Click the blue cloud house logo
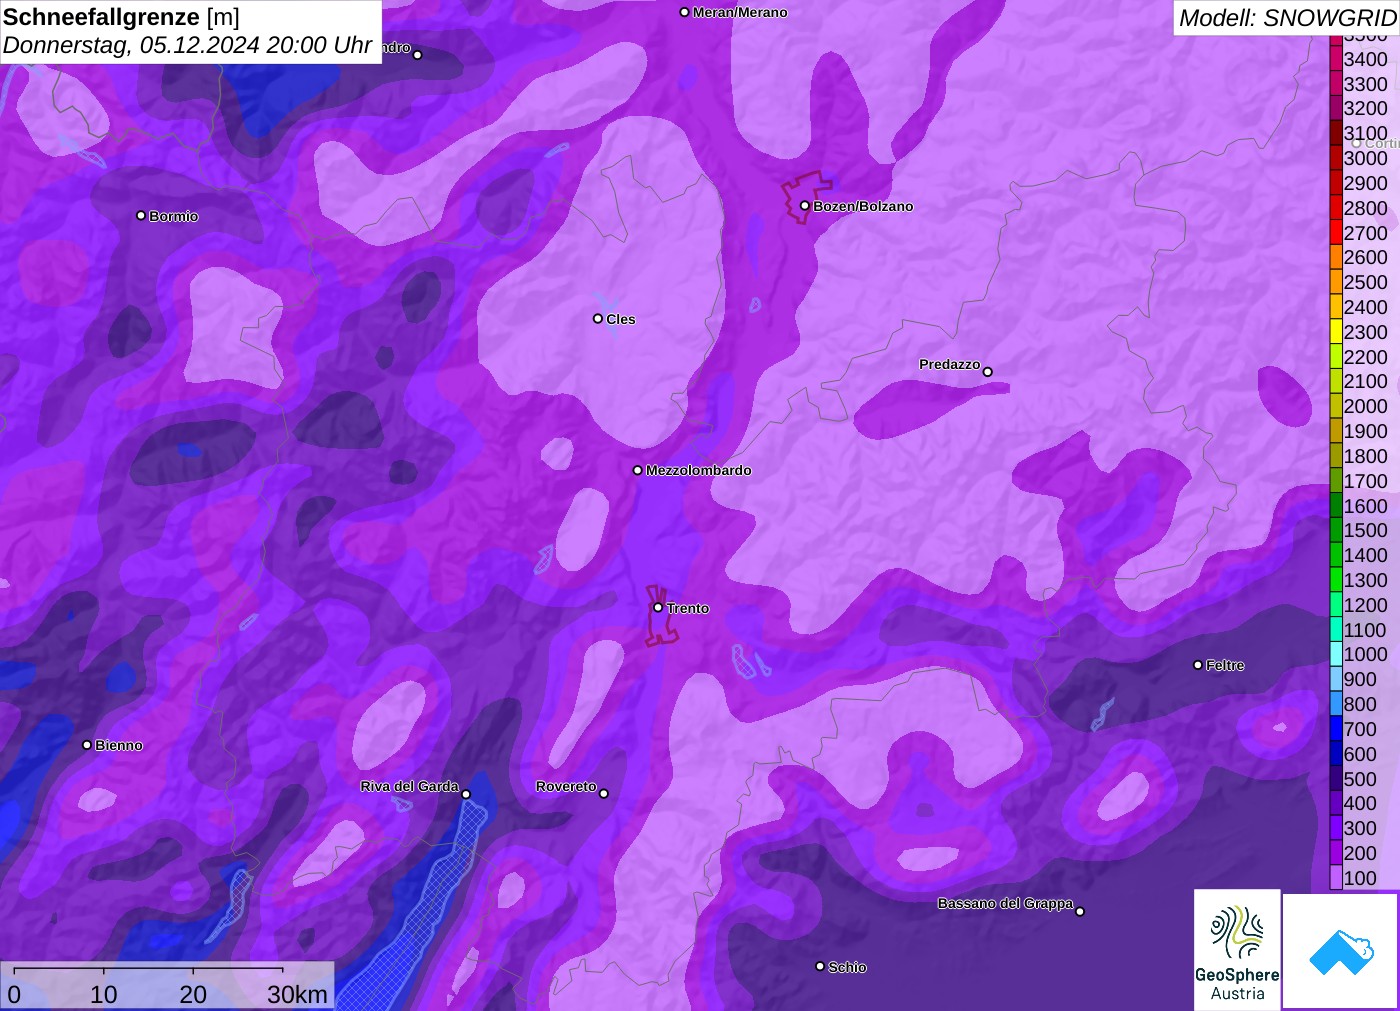Image resolution: width=1400 pixels, height=1011 pixels. 1341,951
